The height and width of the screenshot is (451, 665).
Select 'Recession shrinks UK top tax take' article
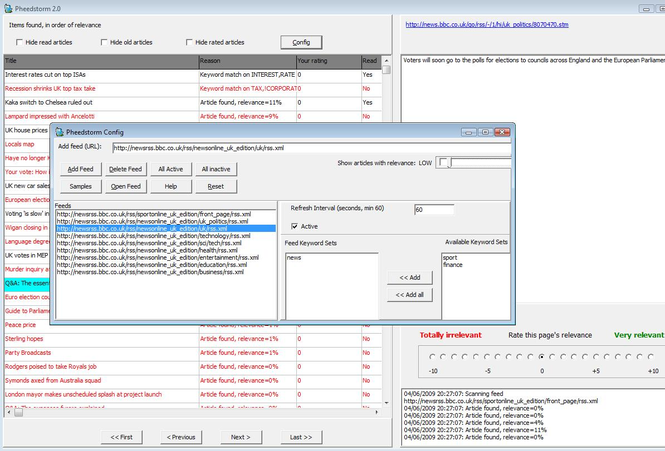pos(193,89)
